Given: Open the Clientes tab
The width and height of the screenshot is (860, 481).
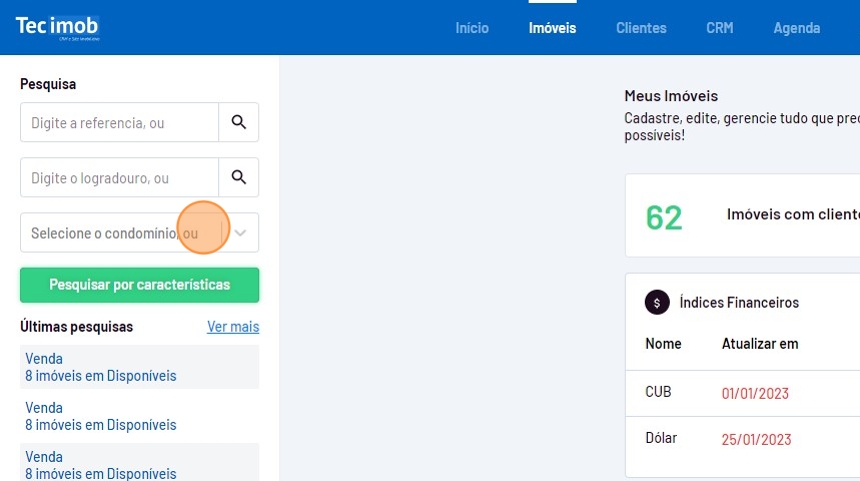Looking at the screenshot, I should pyautogui.click(x=641, y=28).
